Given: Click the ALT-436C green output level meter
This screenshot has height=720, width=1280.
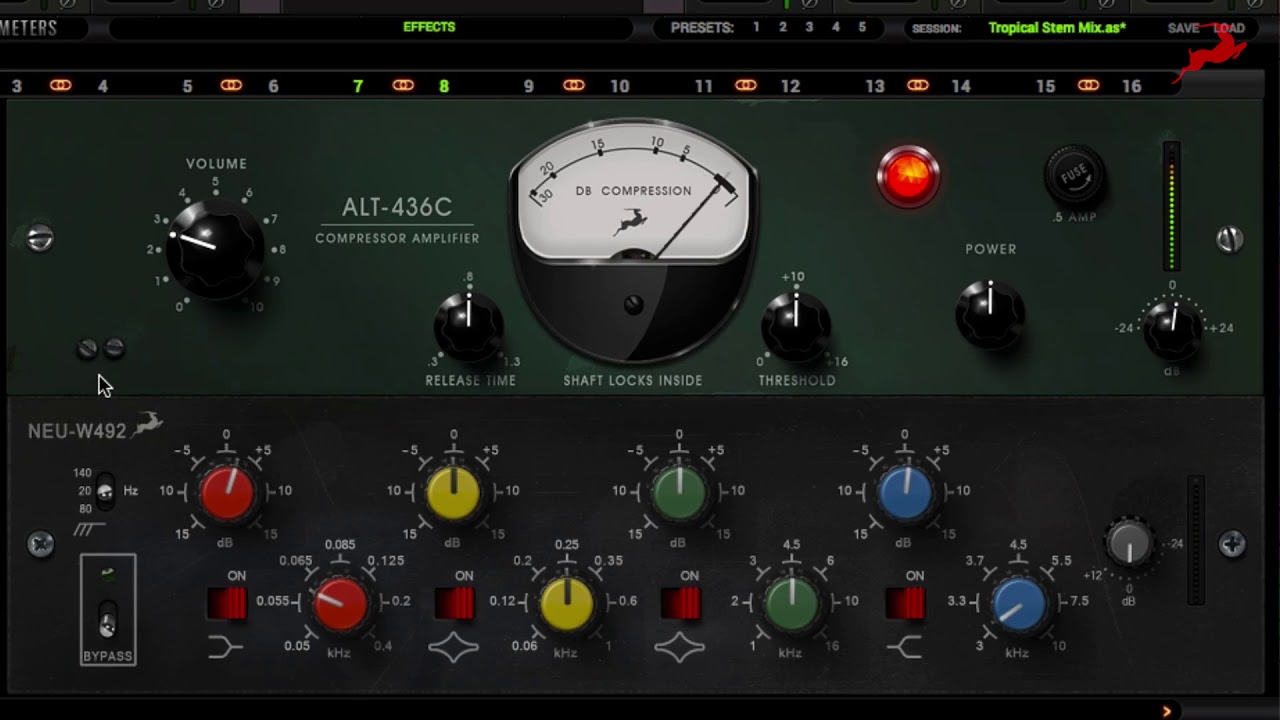Looking at the screenshot, I should click(1171, 207).
